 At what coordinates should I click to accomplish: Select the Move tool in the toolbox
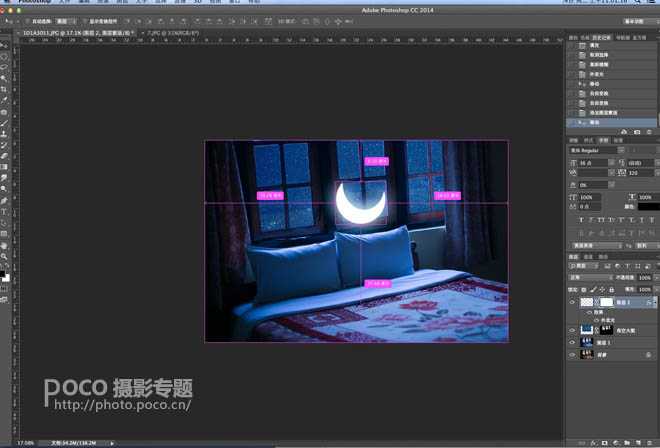click(5, 46)
